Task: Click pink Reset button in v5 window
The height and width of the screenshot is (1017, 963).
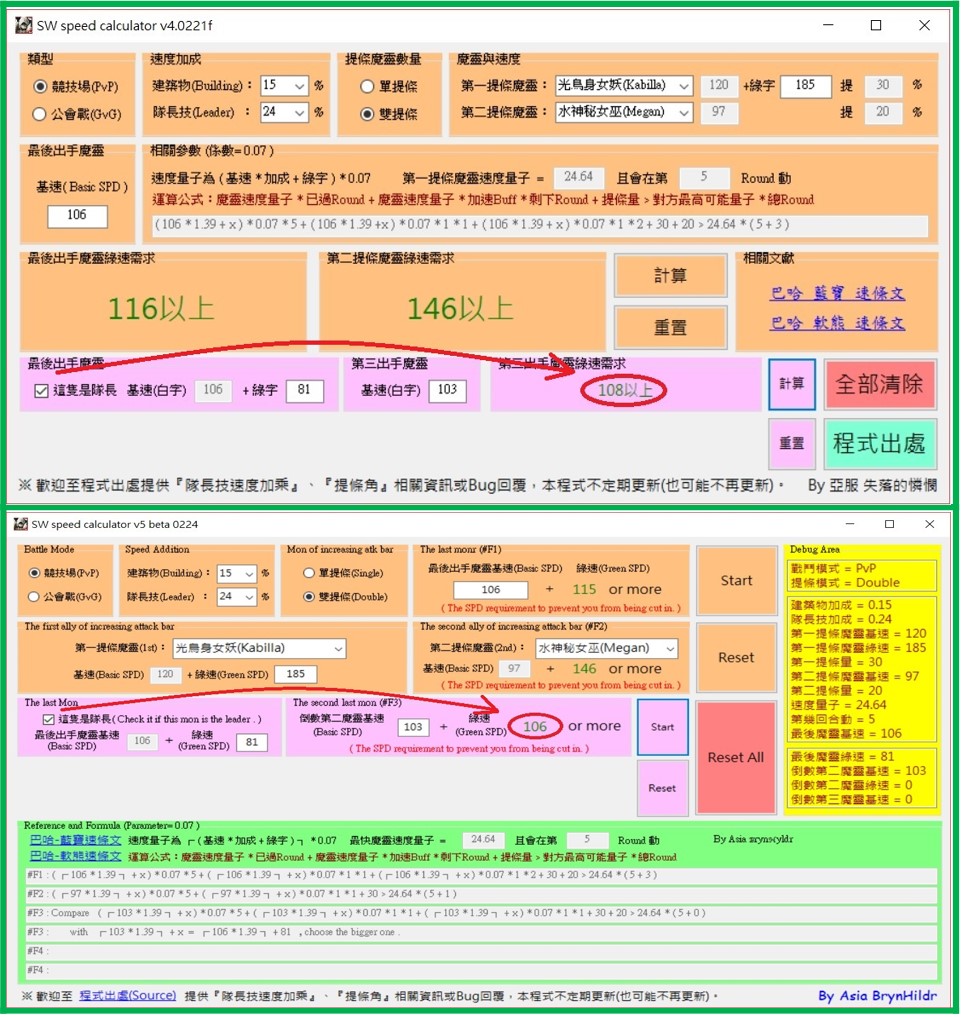Action: 662,788
